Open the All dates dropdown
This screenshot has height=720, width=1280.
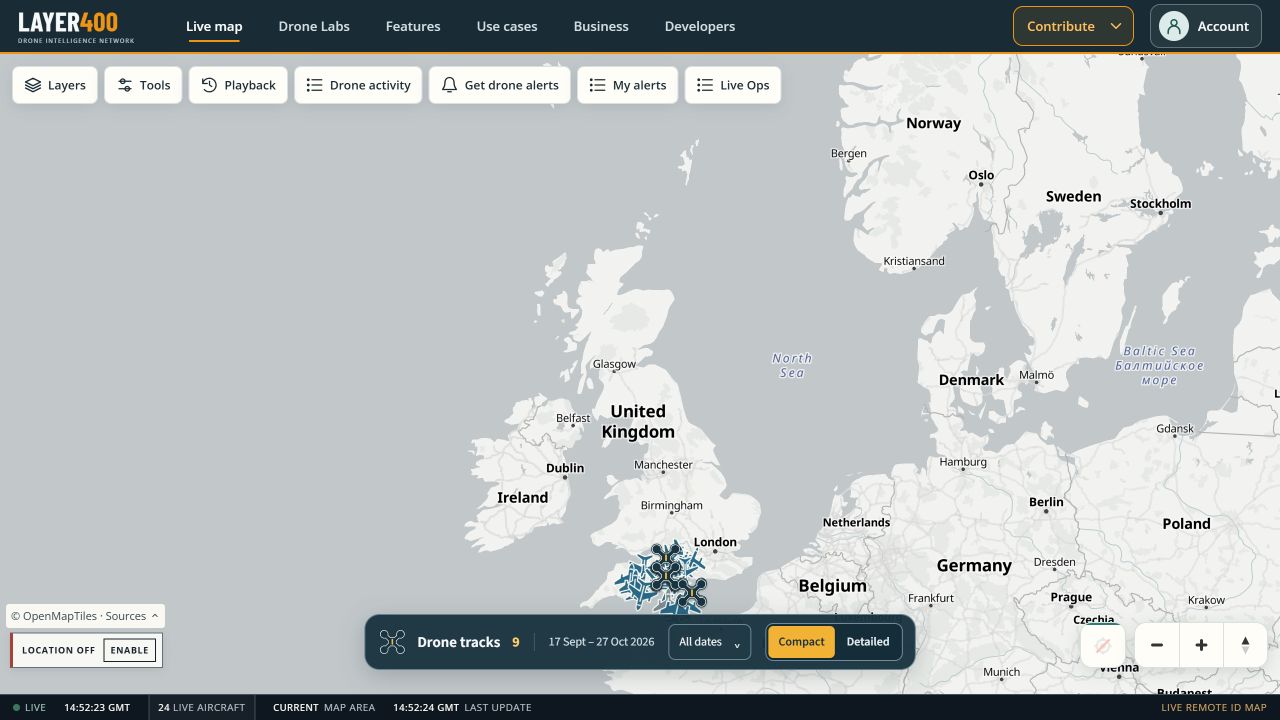(x=709, y=642)
